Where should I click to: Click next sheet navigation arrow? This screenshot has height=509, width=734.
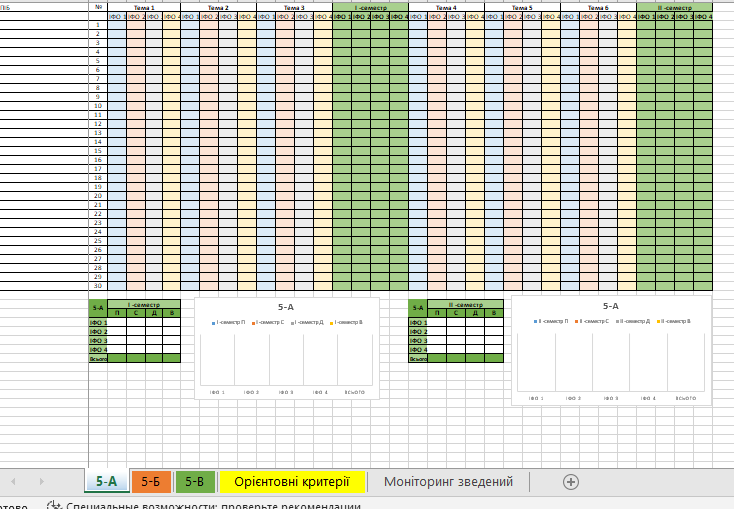[x=41, y=481]
